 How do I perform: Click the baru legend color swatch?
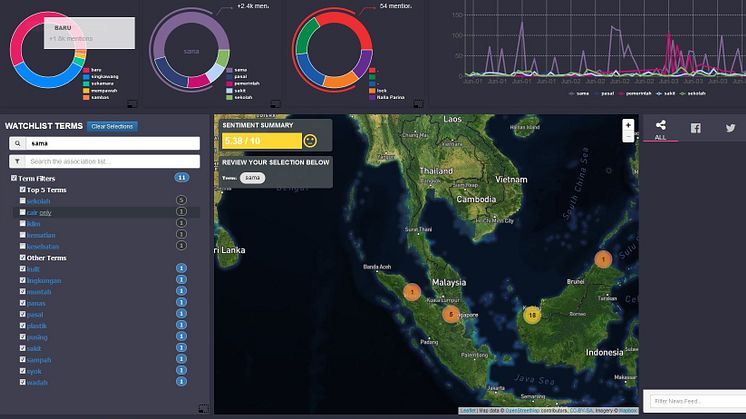pyautogui.click(x=86, y=70)
